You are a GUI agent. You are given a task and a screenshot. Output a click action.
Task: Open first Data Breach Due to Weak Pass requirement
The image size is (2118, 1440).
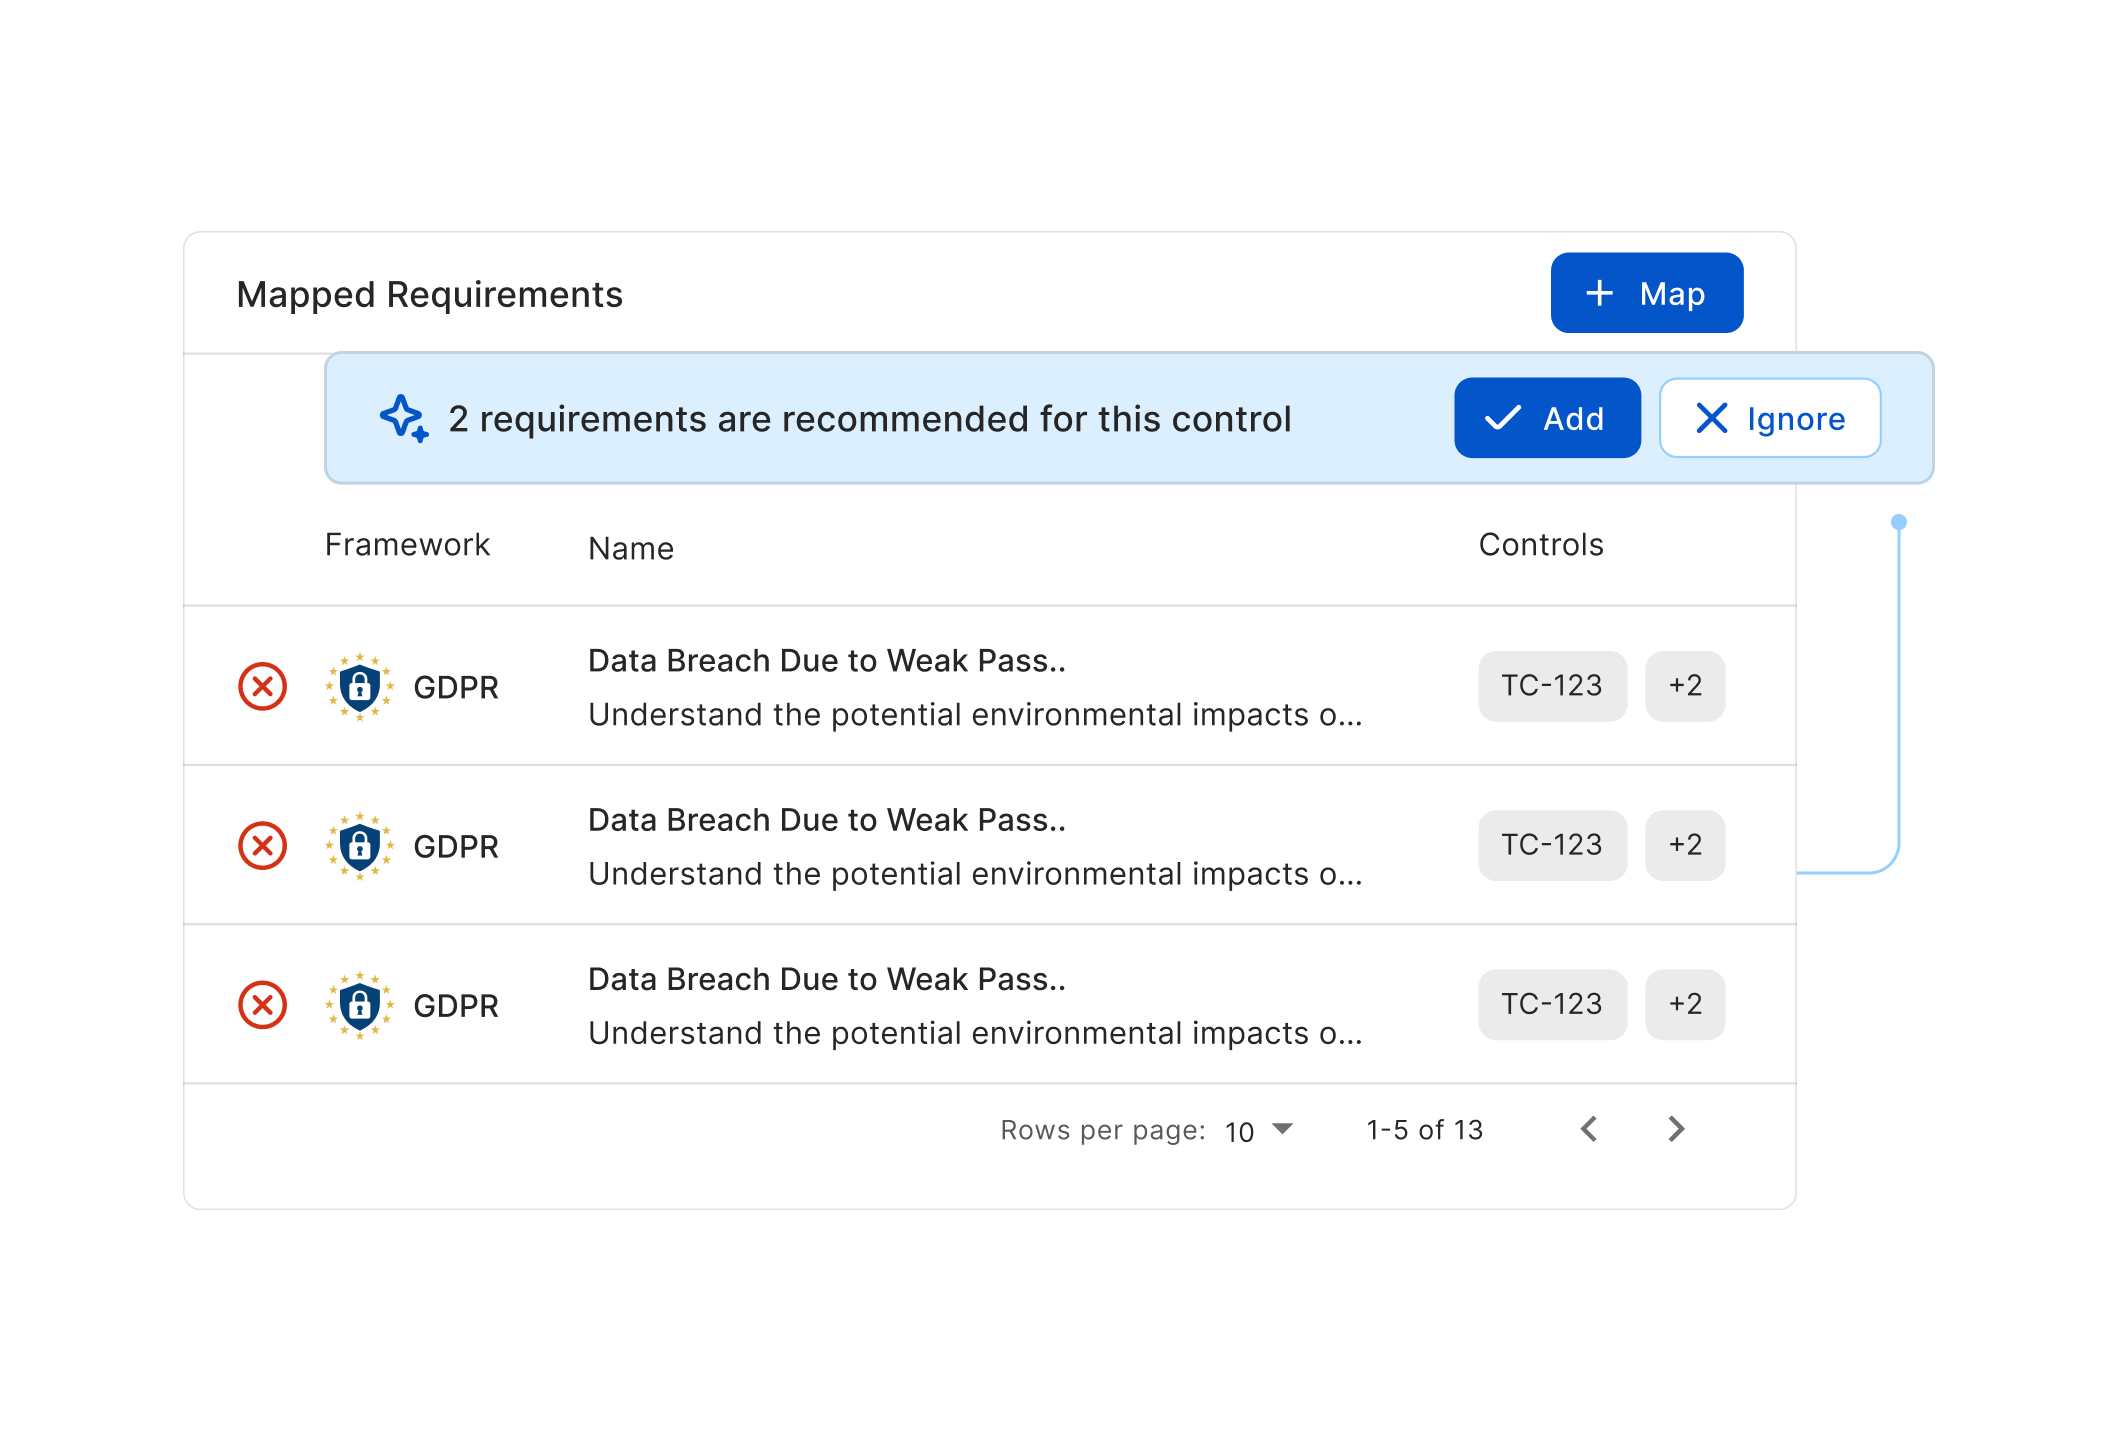pyautogui.click(x=827, y=661)
